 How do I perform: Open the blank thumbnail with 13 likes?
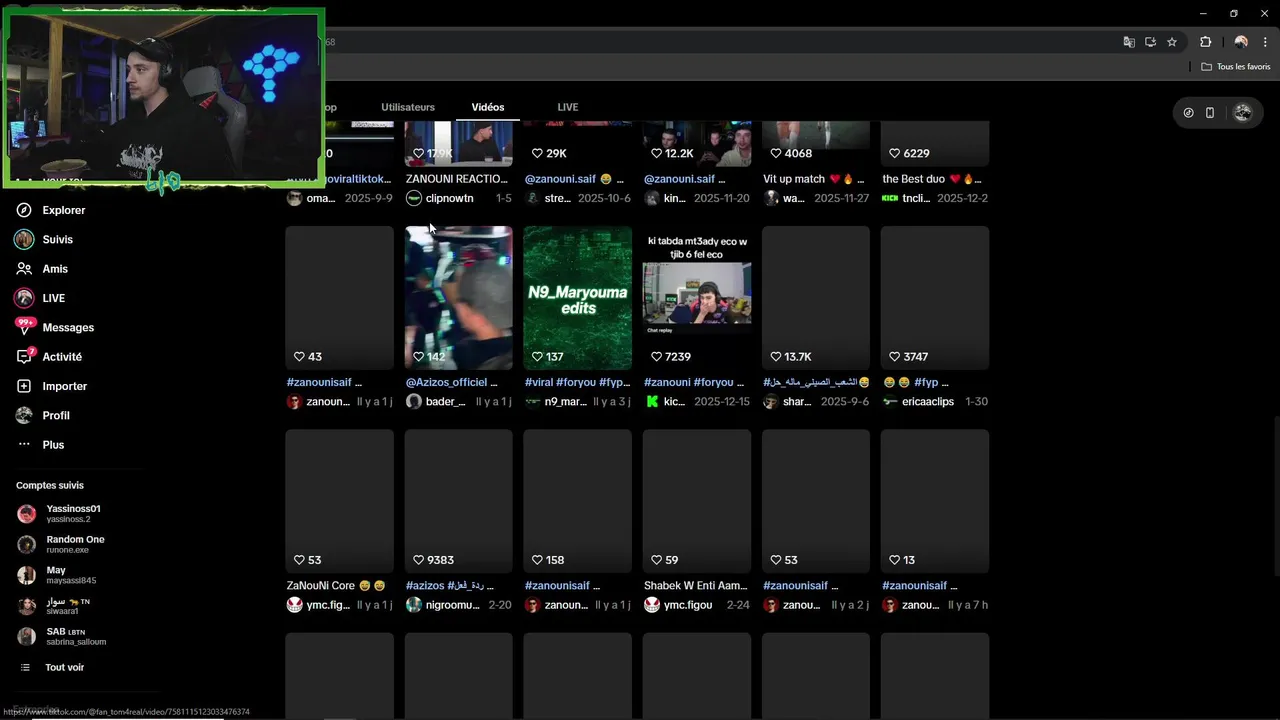[x=935, y=501]
